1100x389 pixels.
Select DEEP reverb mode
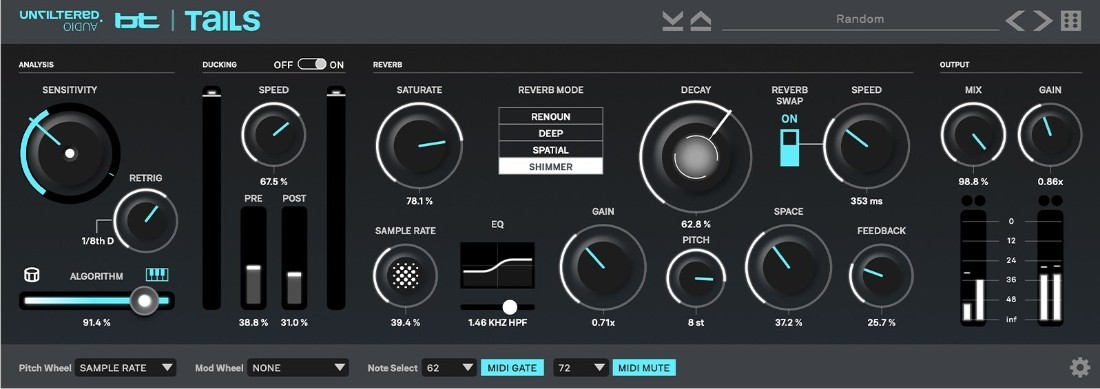coord(551,133)
